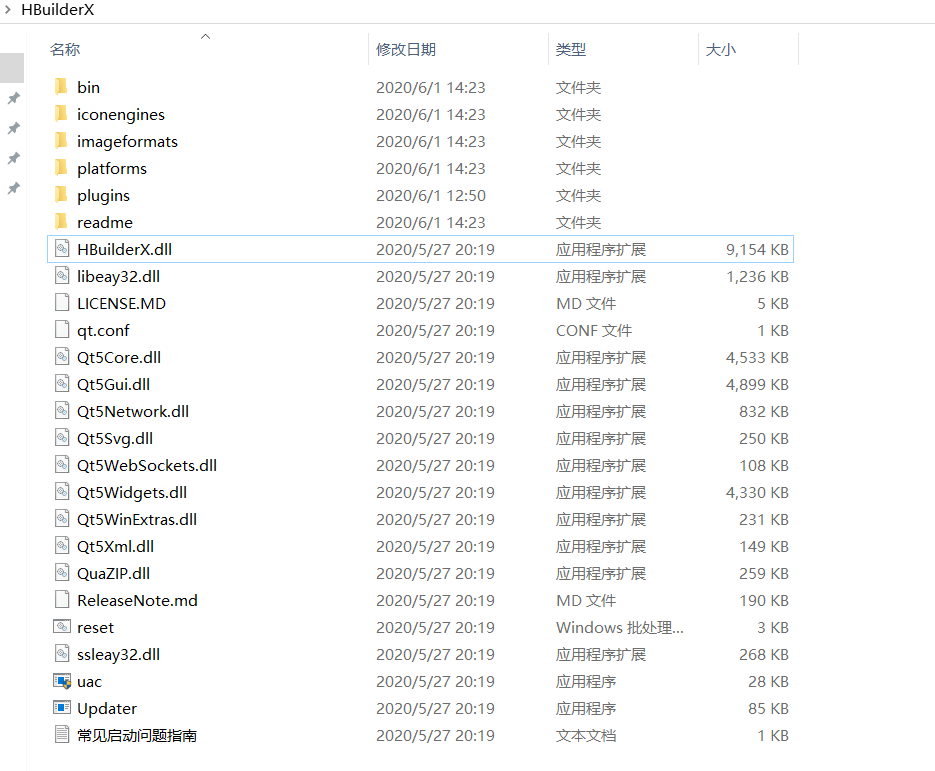Select the Qt5Core.dll file name
This screenshot has height=771, width=935.
pyautogui.click(x=119, y=357)
